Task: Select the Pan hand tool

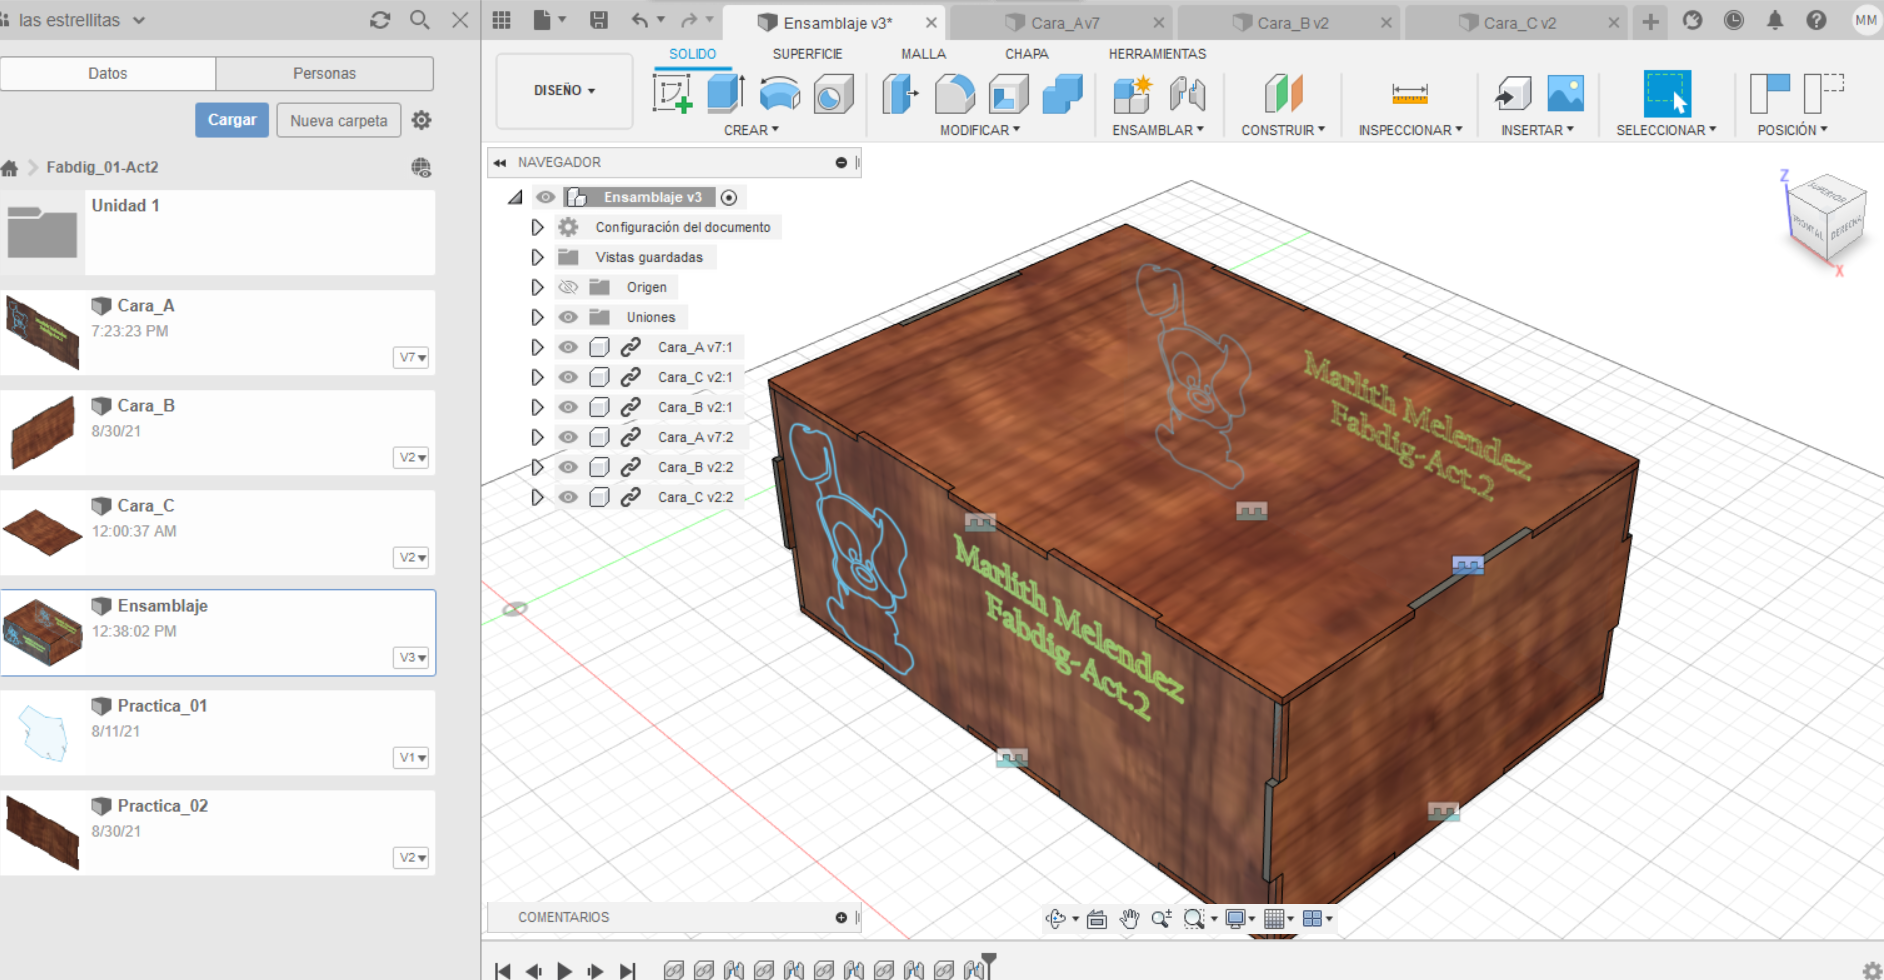Action: click(x=1130, y=918)
